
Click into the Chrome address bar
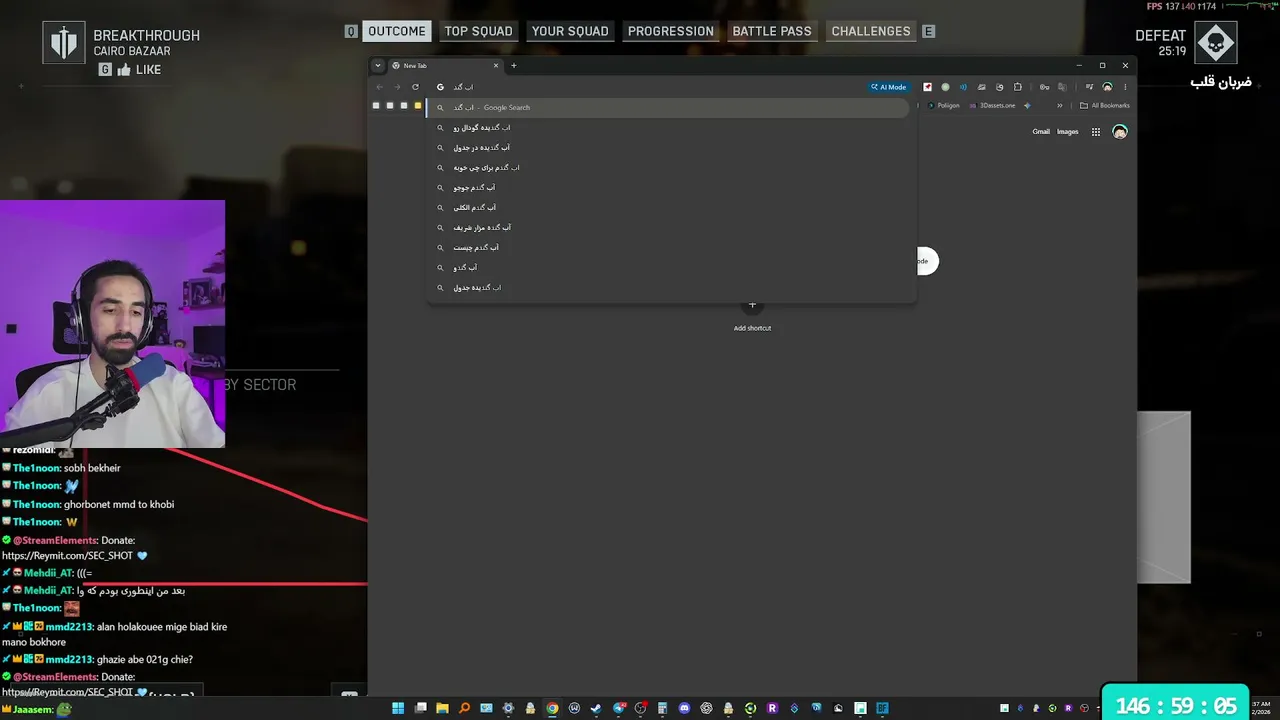pos(650,87)
